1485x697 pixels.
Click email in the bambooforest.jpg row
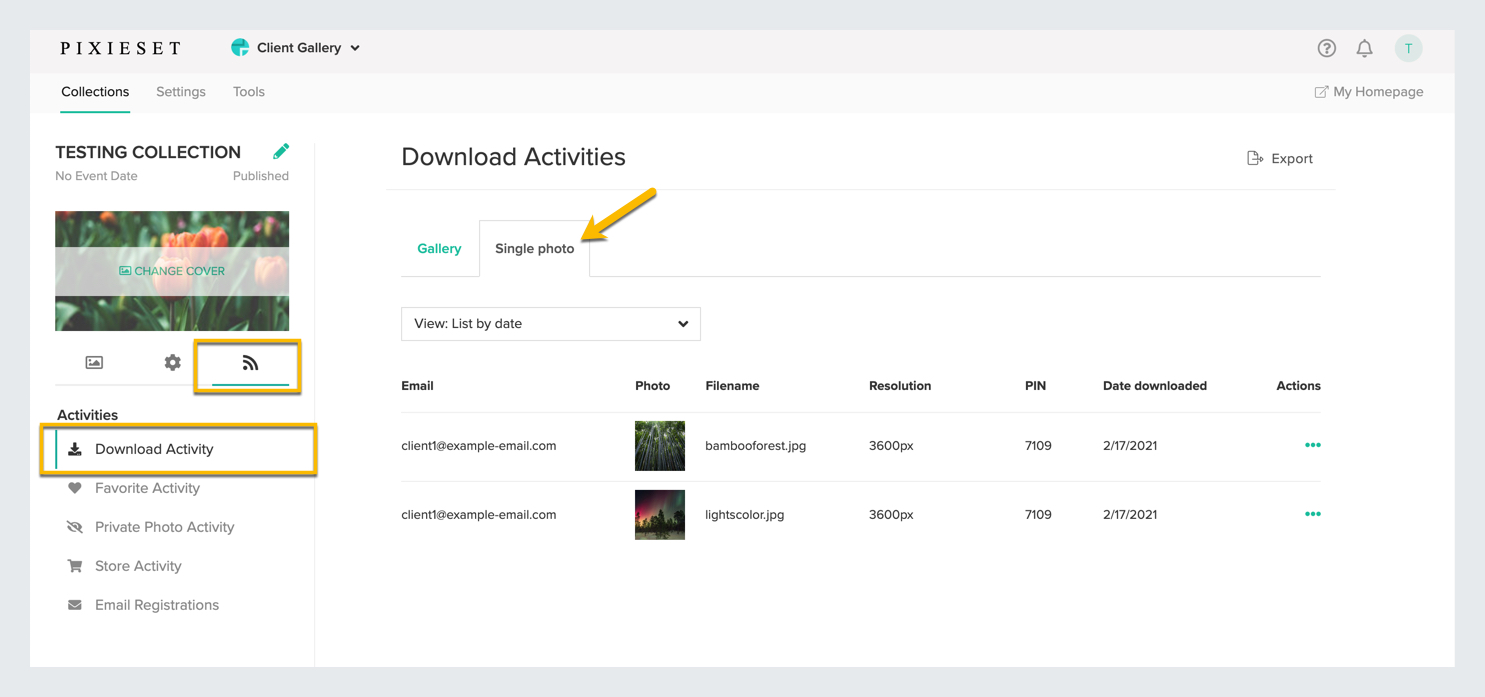479,446
